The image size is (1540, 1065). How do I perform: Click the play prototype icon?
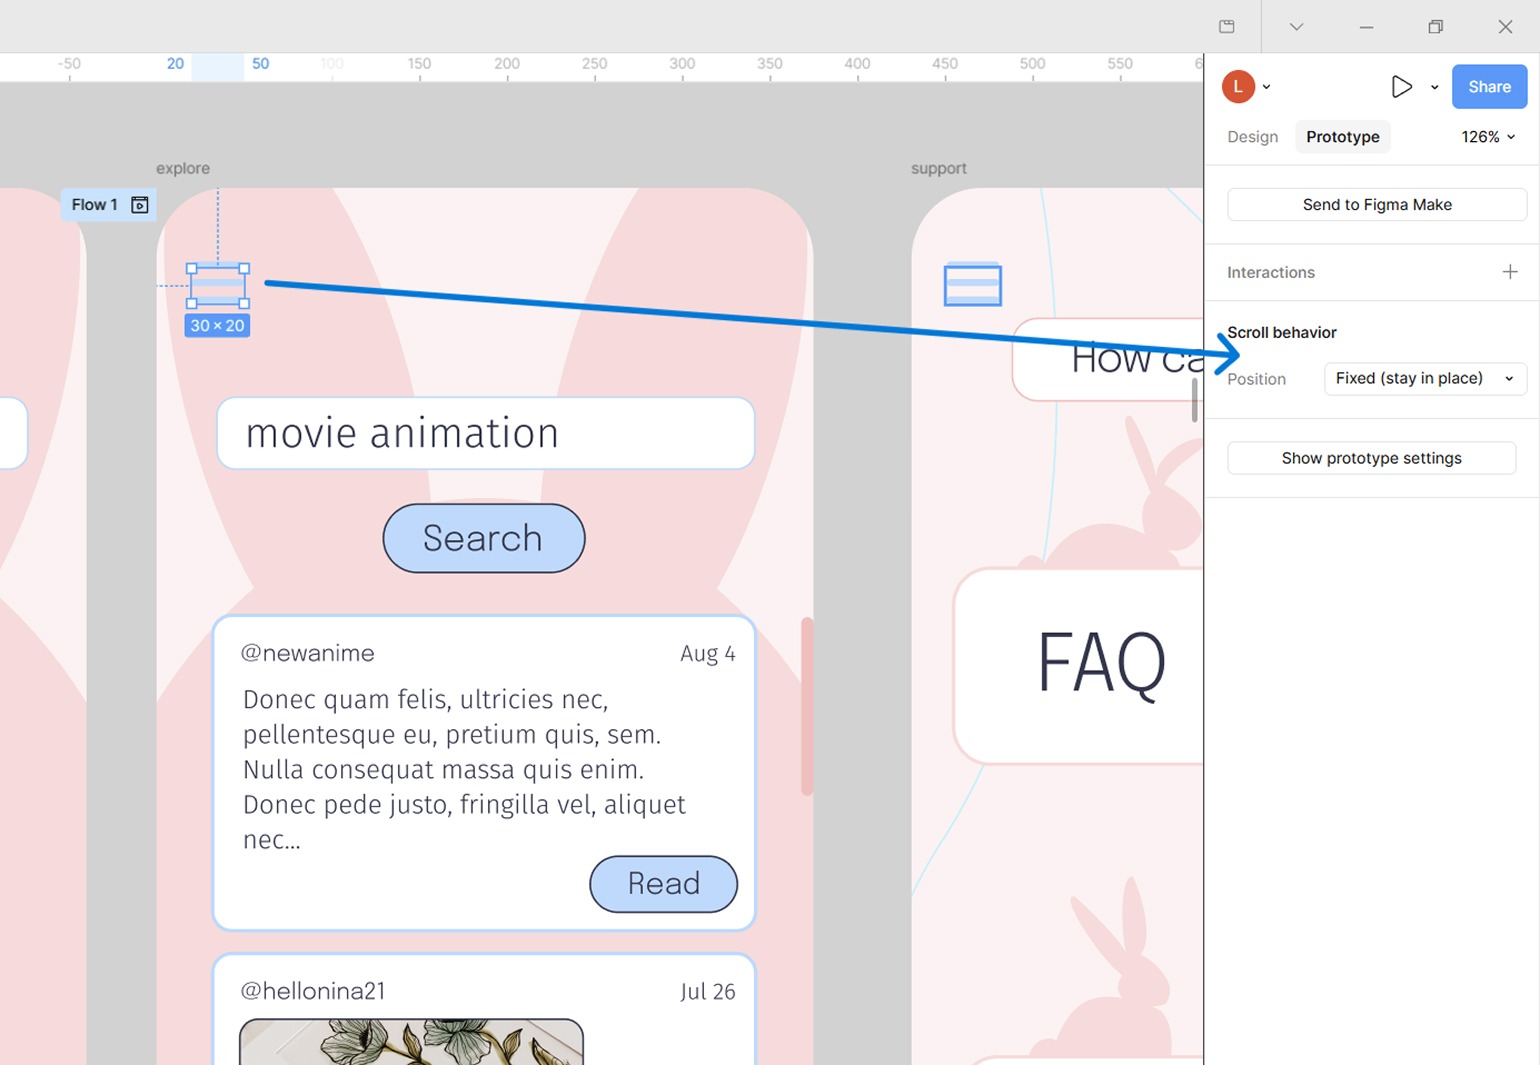1401,87
